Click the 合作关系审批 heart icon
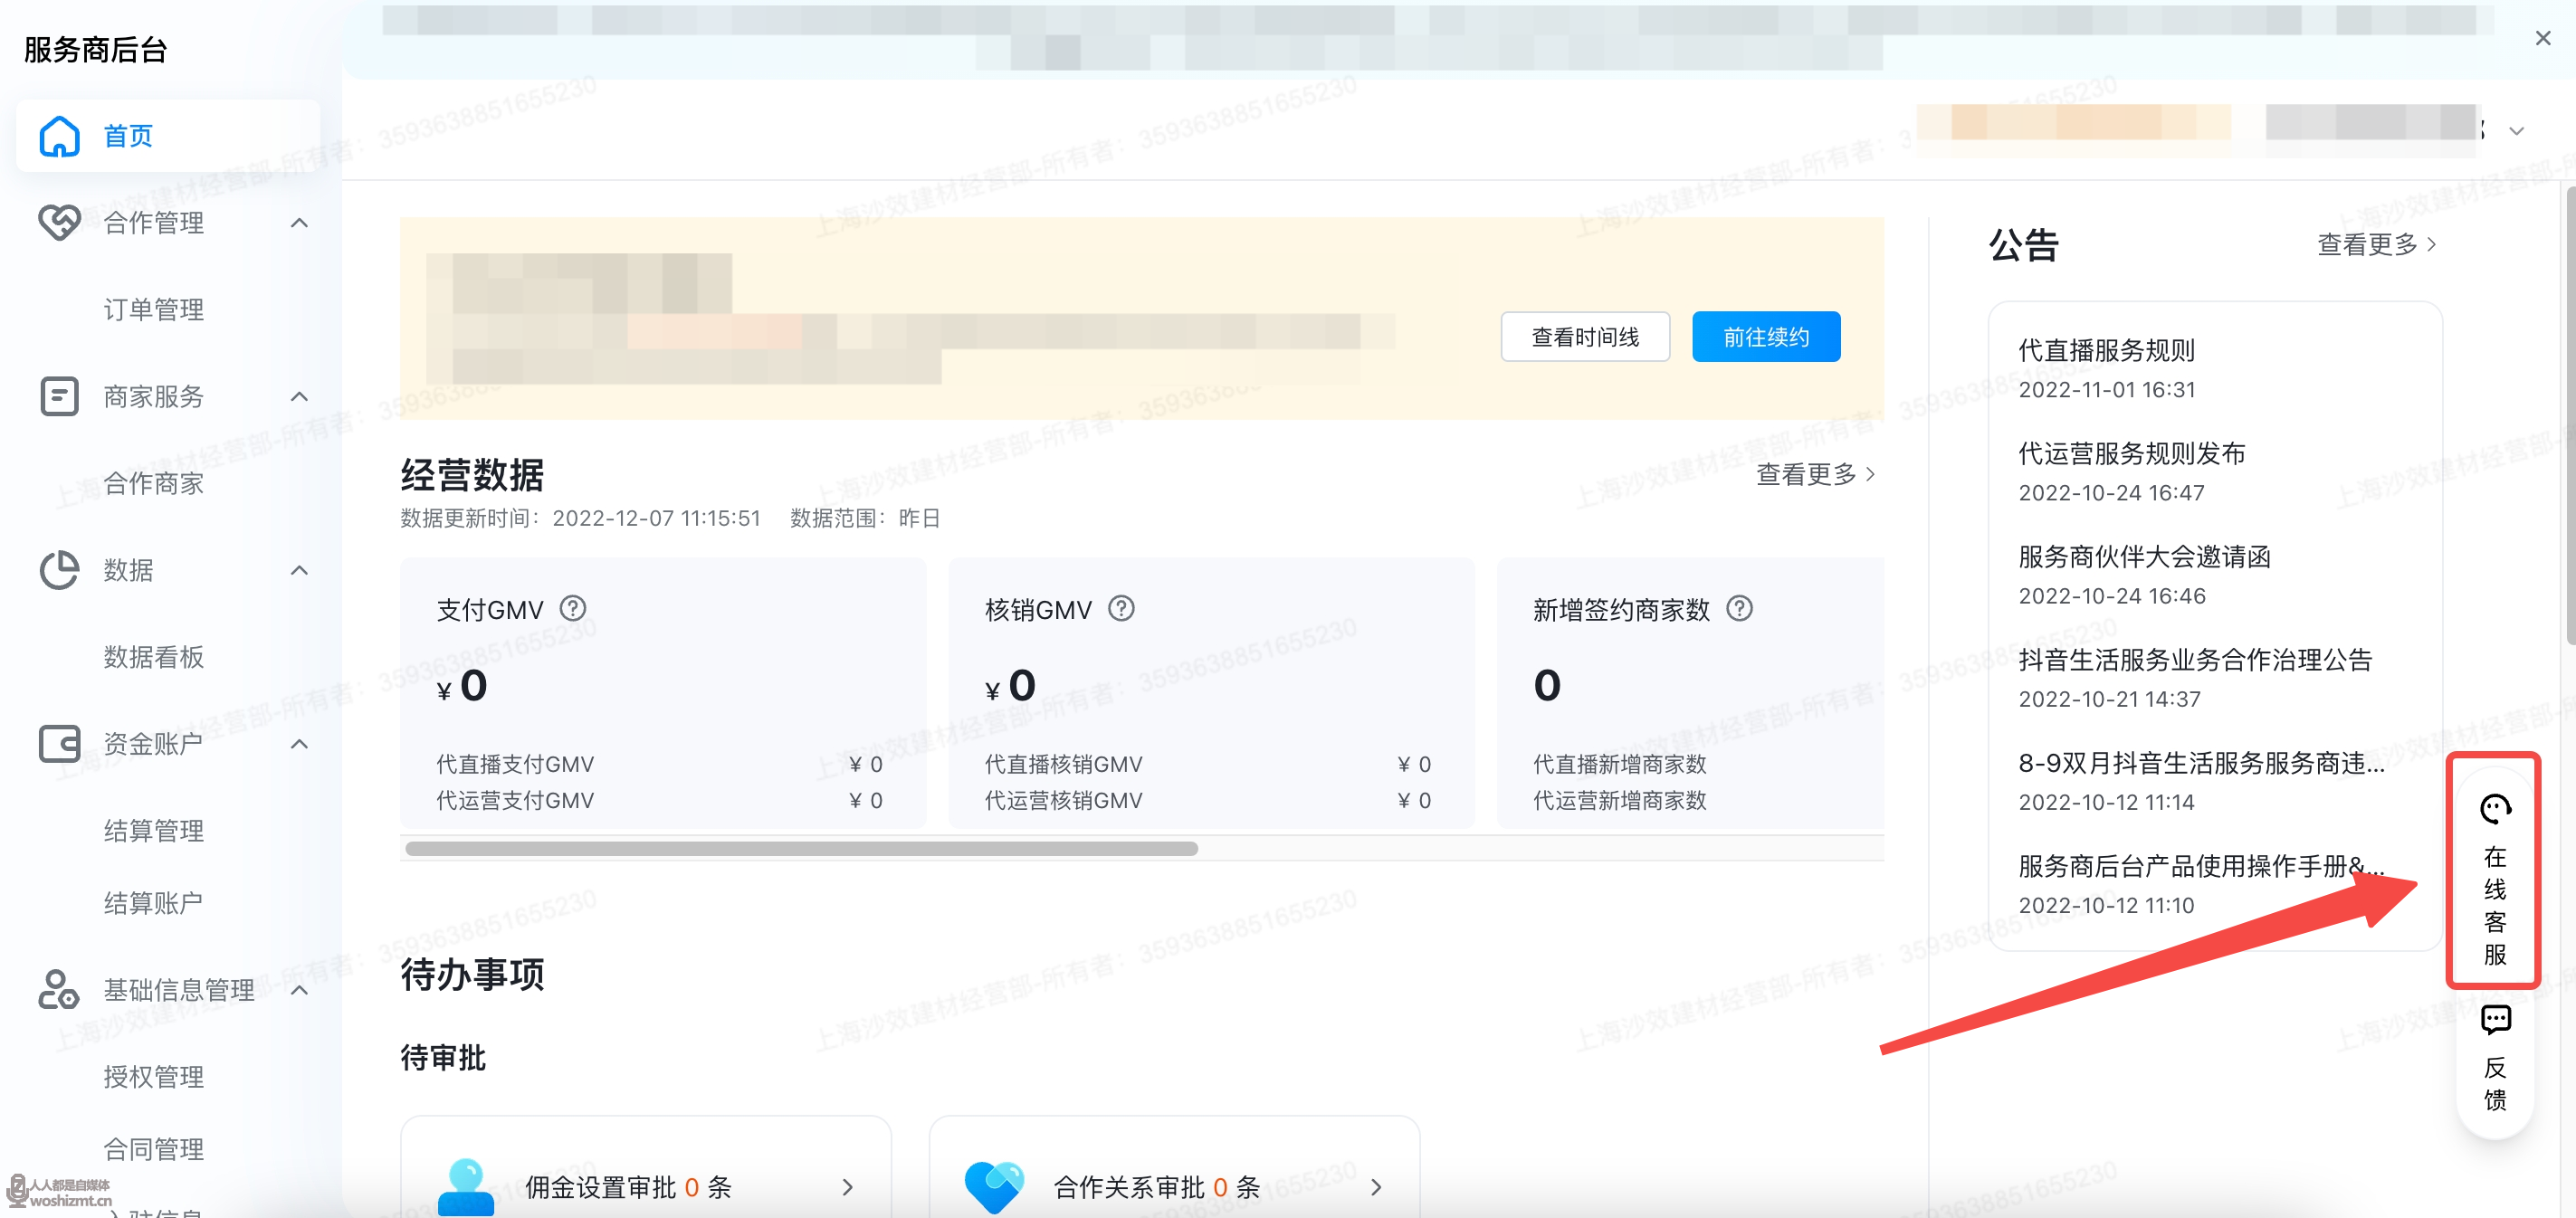 click(994, 1188)
